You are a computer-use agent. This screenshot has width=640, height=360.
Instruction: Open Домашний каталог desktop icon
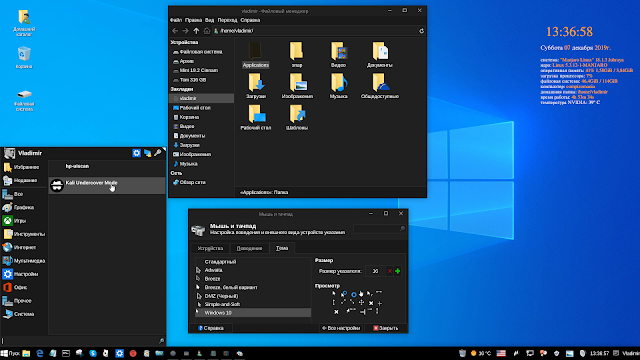(24, 23)
